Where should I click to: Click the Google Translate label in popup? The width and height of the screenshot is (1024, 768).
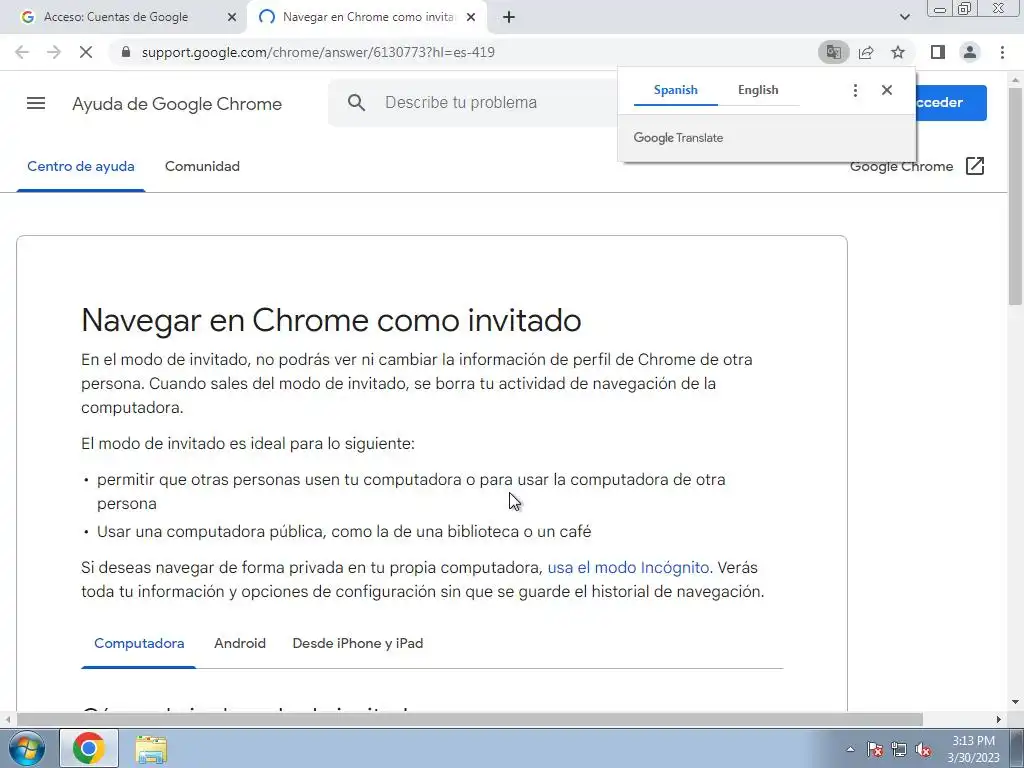[x=678, y=138]
